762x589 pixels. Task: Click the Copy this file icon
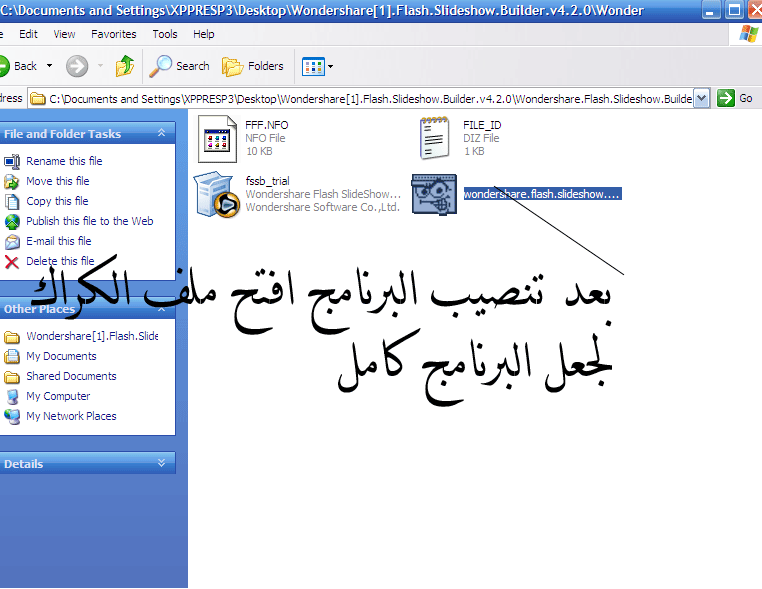(12, 201)
